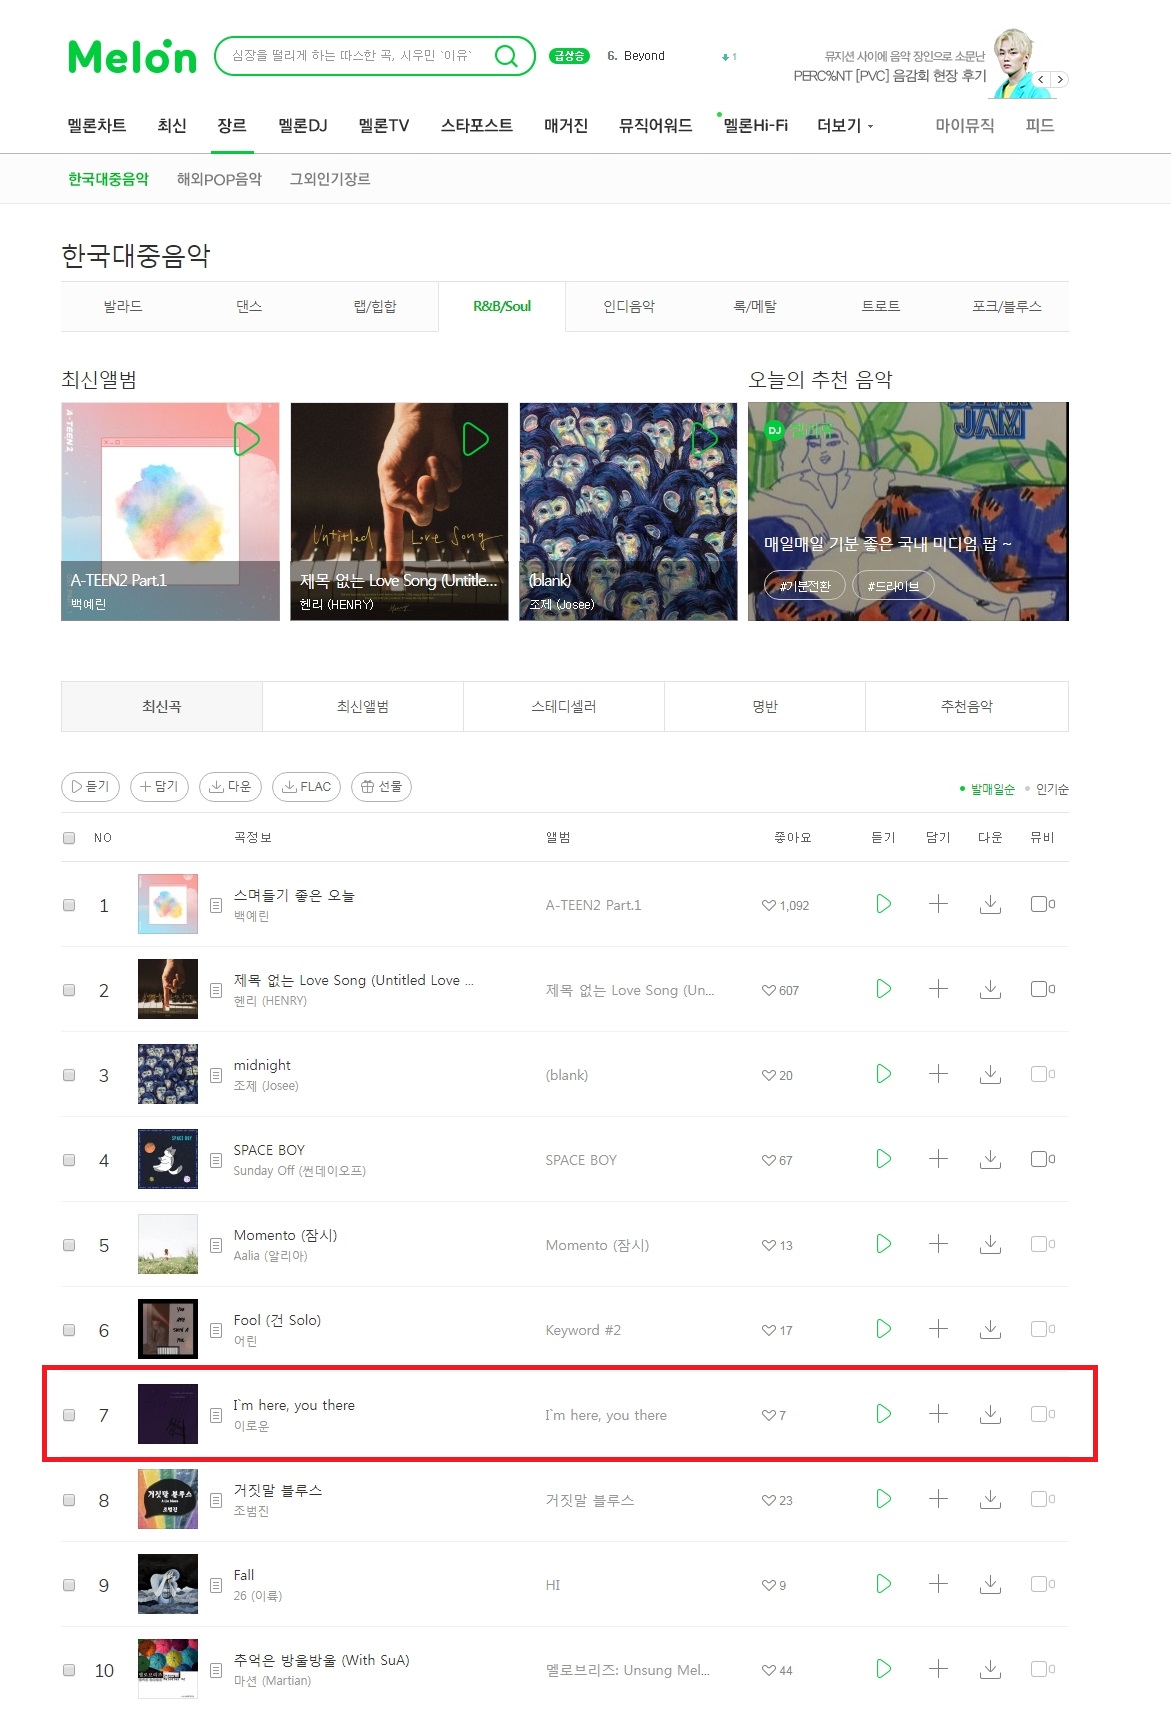Sort the list by 인기순
Image resolution: width=1171 pixels, height=1709 pixels.
(x=1051, y=789)
